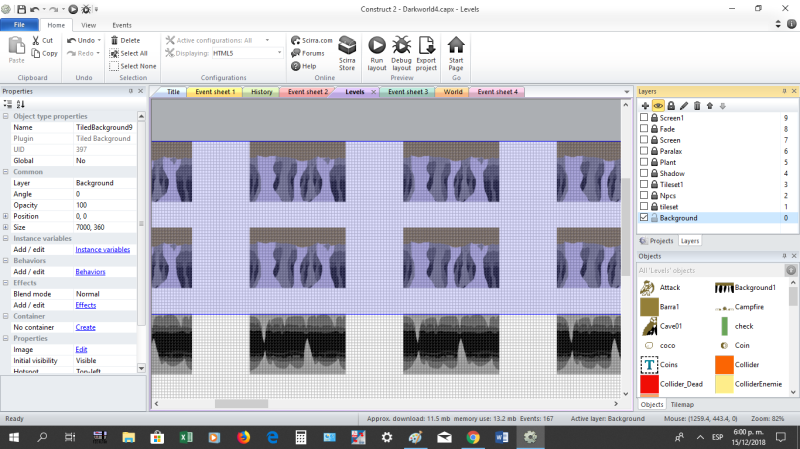Open the tab list dropdown arrow
800x449 pixels.
point(627,92)
